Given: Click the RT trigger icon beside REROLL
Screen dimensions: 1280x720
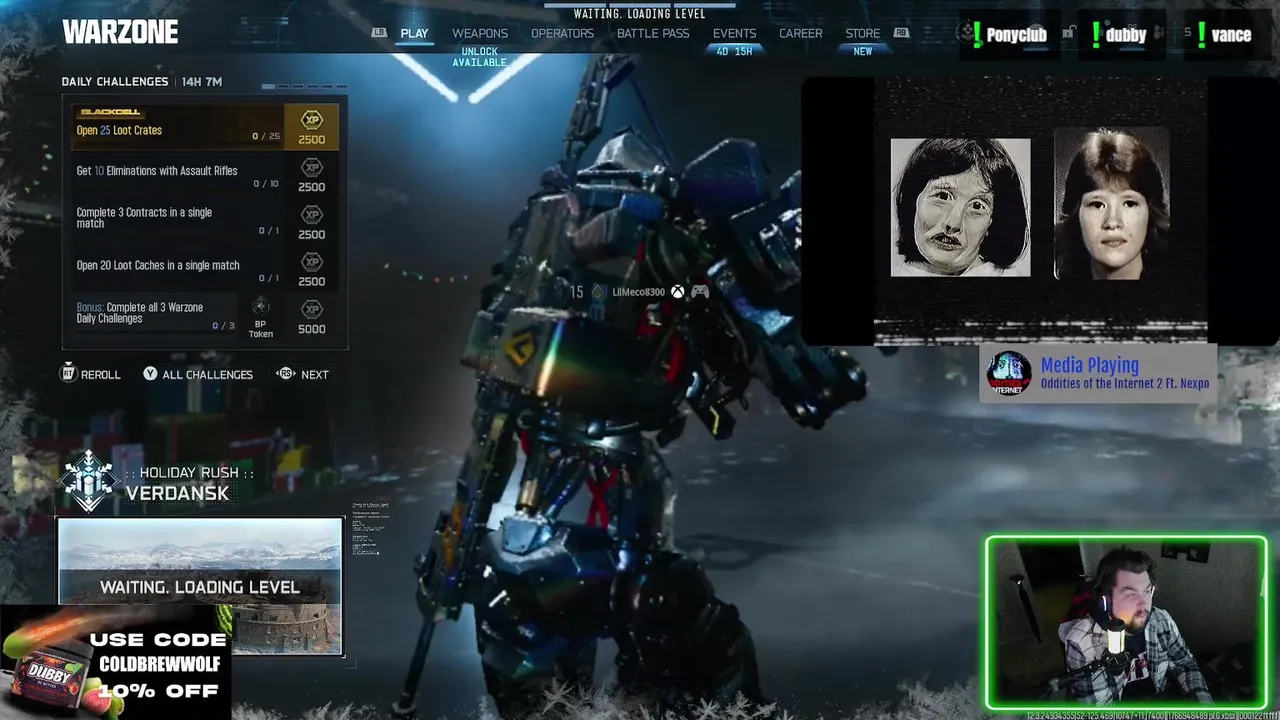Looking at the screenshot, I should (69, 373).
